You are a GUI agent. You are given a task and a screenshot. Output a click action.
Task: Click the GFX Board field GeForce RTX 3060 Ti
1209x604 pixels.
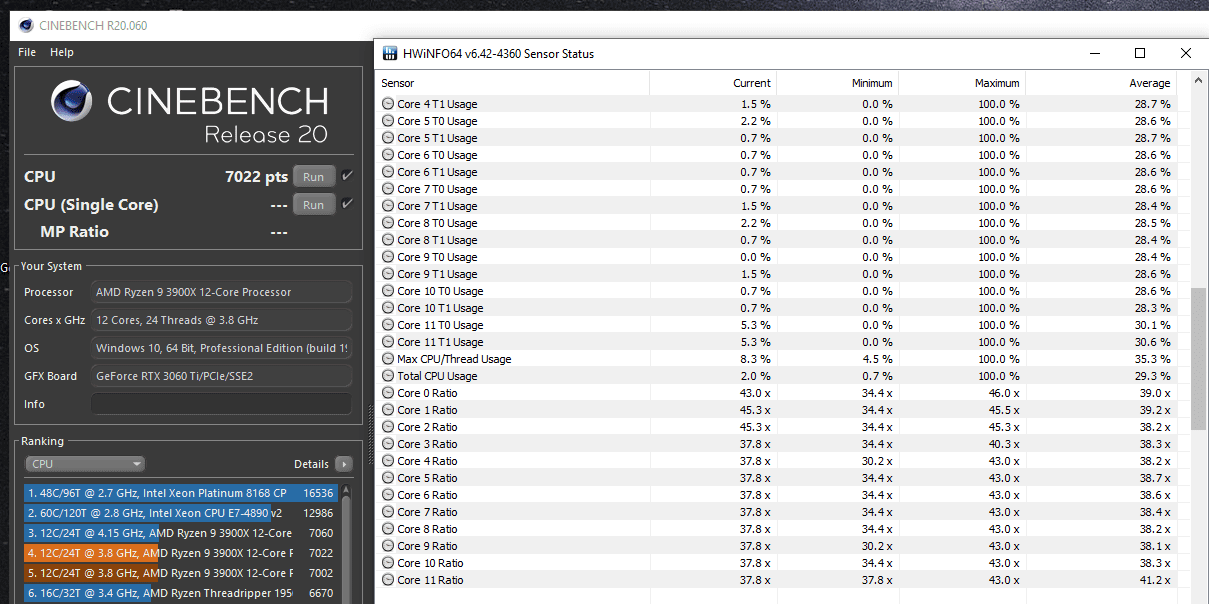[x=221, y=376]
